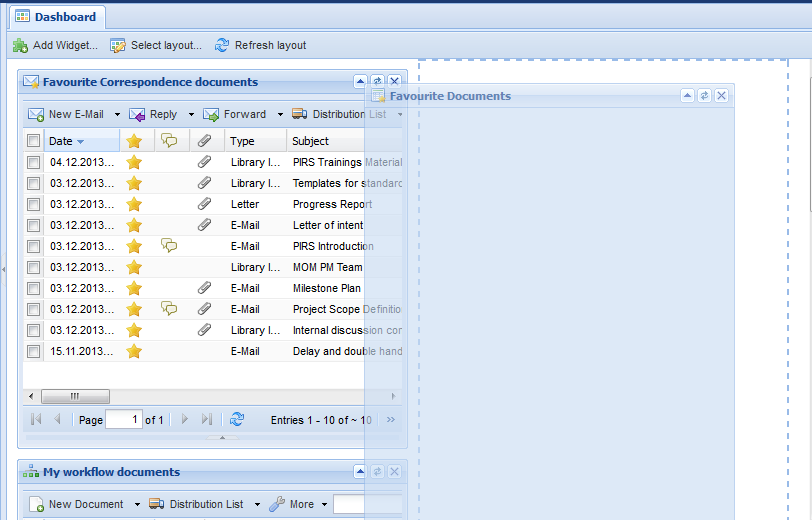812x520 pixels.
Task: Toggle star on MOM PM Team row
Action: (134, 267)
